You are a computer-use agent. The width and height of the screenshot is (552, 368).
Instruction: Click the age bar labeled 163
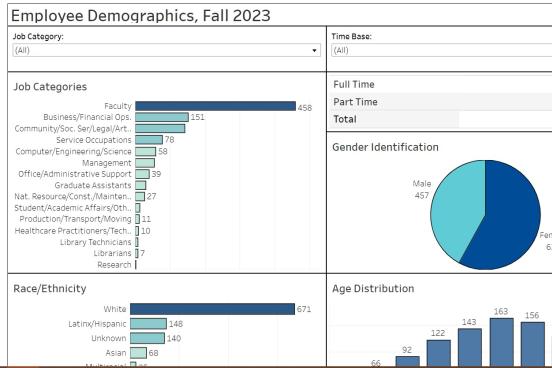click(501, 342)
